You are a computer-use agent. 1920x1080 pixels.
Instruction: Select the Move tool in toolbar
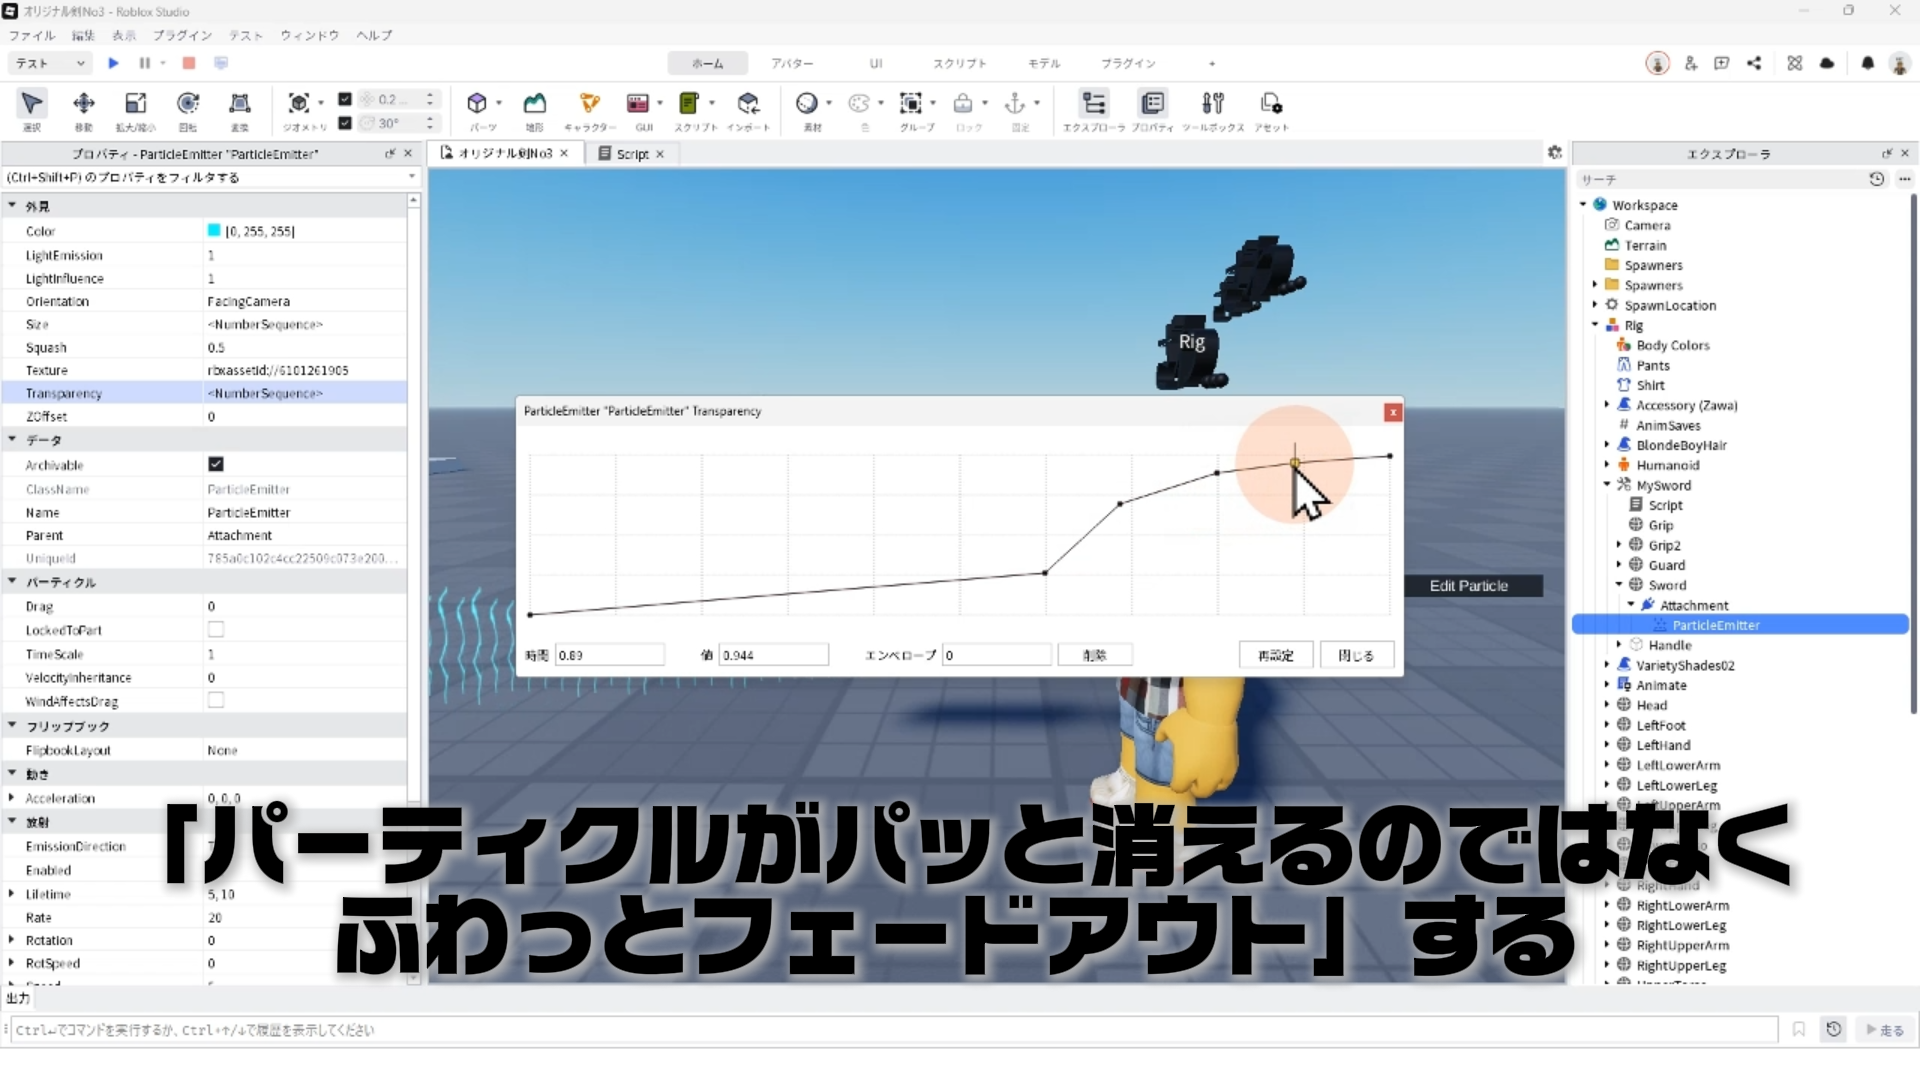click(x=84, y=103)
